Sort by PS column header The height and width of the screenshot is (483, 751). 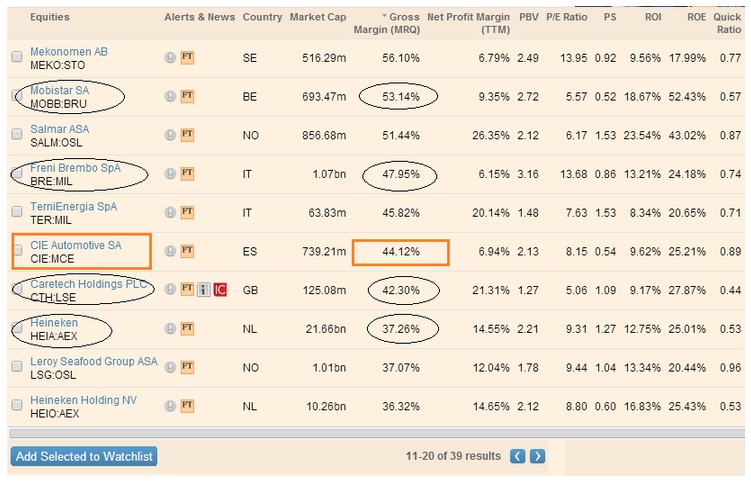610,17
